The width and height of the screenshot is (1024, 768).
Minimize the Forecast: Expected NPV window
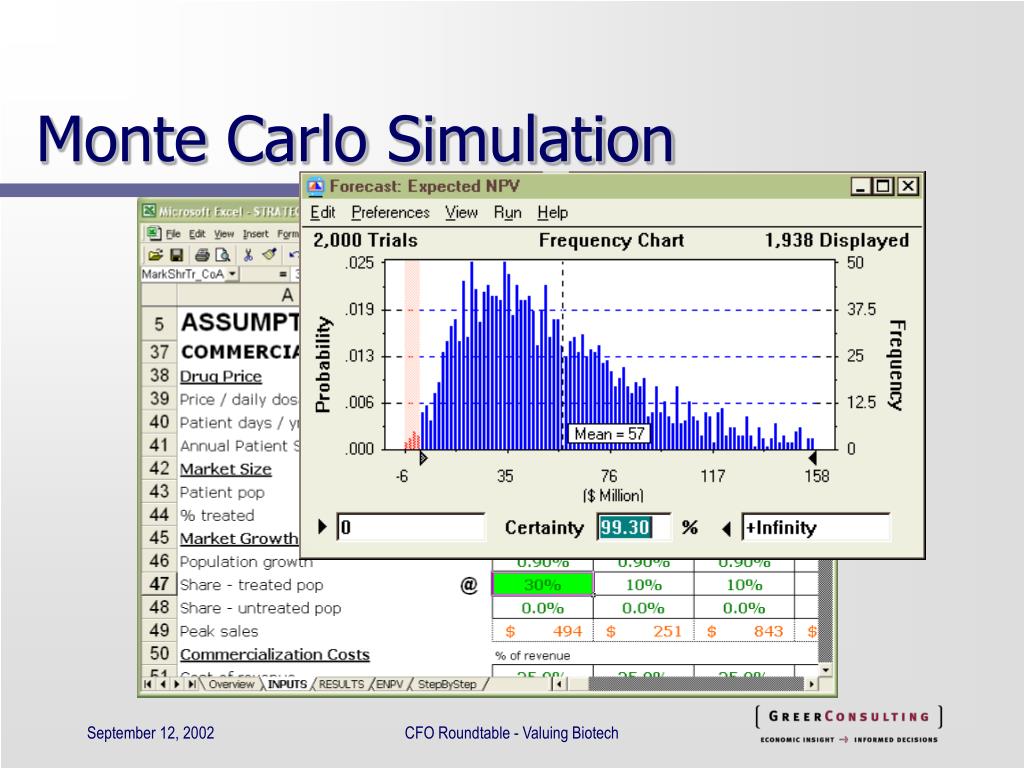tap(861, 187)
